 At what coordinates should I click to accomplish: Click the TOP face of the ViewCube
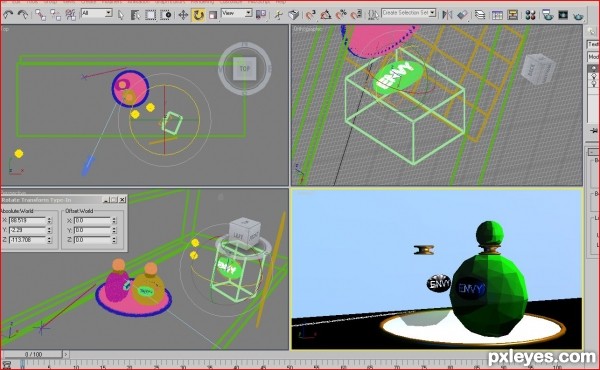[x=244, y=69]
